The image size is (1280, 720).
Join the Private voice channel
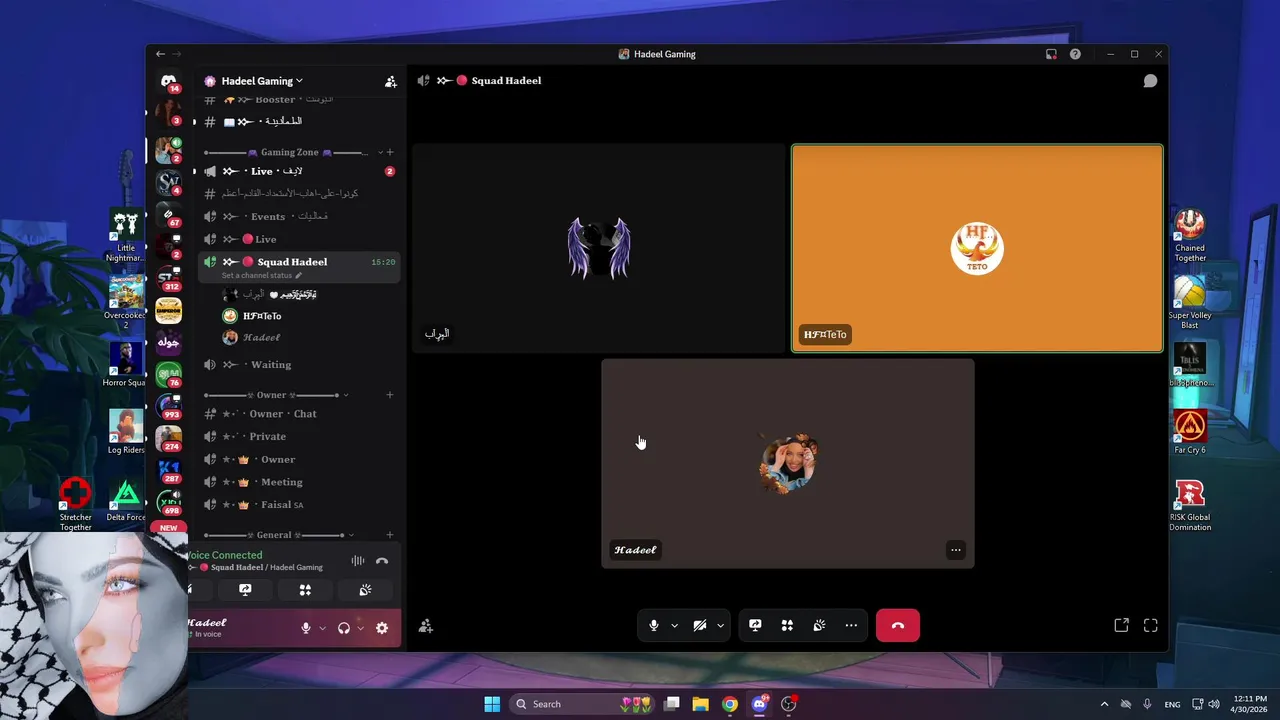pos(298,436)
